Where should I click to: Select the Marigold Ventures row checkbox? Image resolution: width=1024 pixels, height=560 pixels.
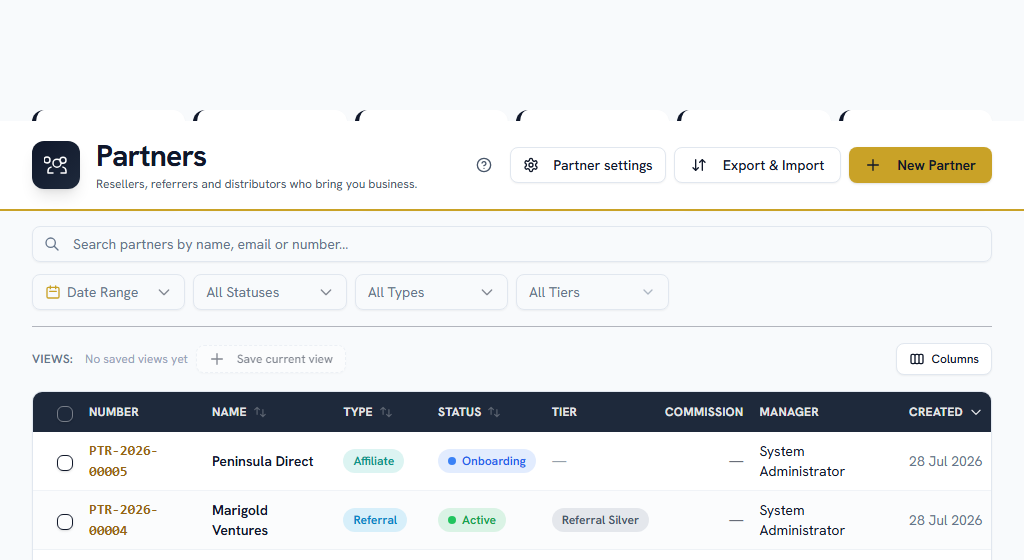[65, 521]
